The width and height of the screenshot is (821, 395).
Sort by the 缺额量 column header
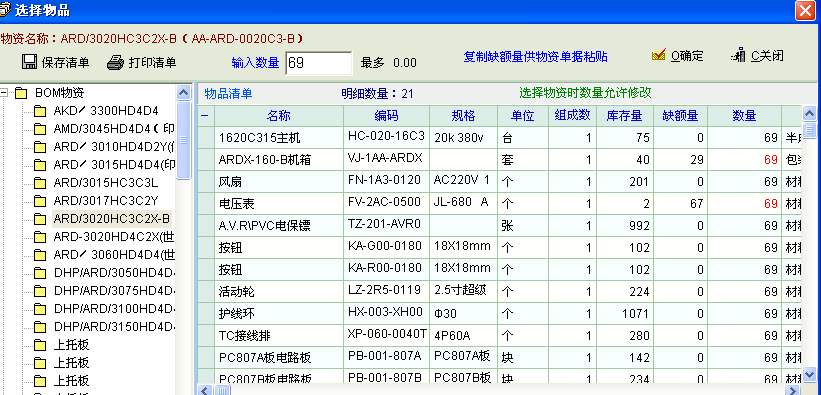(x=680, y=116)
